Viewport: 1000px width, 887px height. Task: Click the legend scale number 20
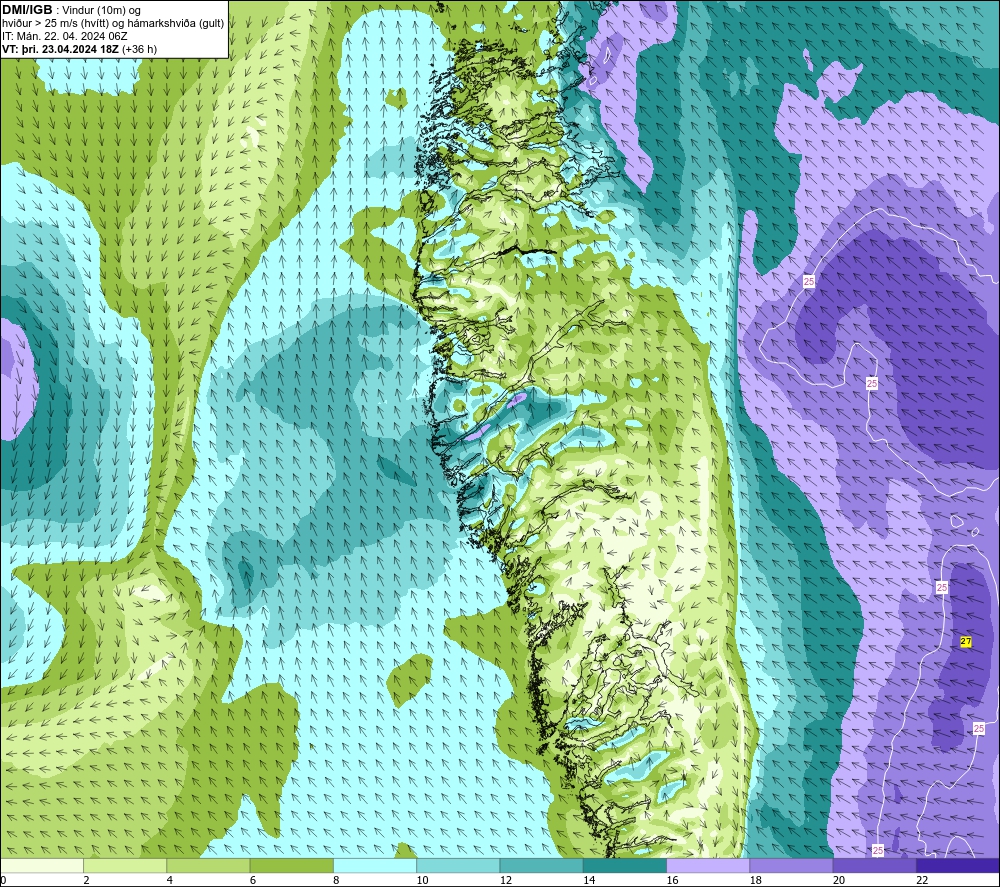(x=839, y=880)
